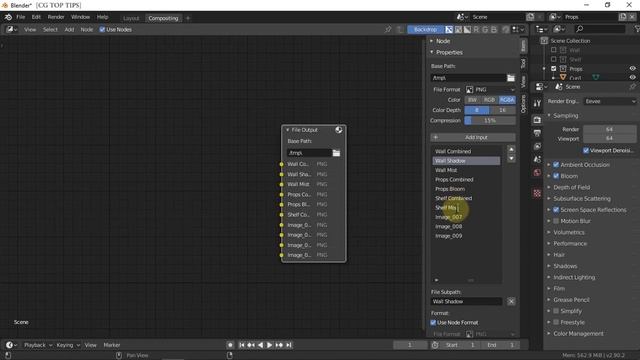This screenshot has height=360, width=640.
Task: Expand the Volumetrics panel
Action: tap(569, 232)
